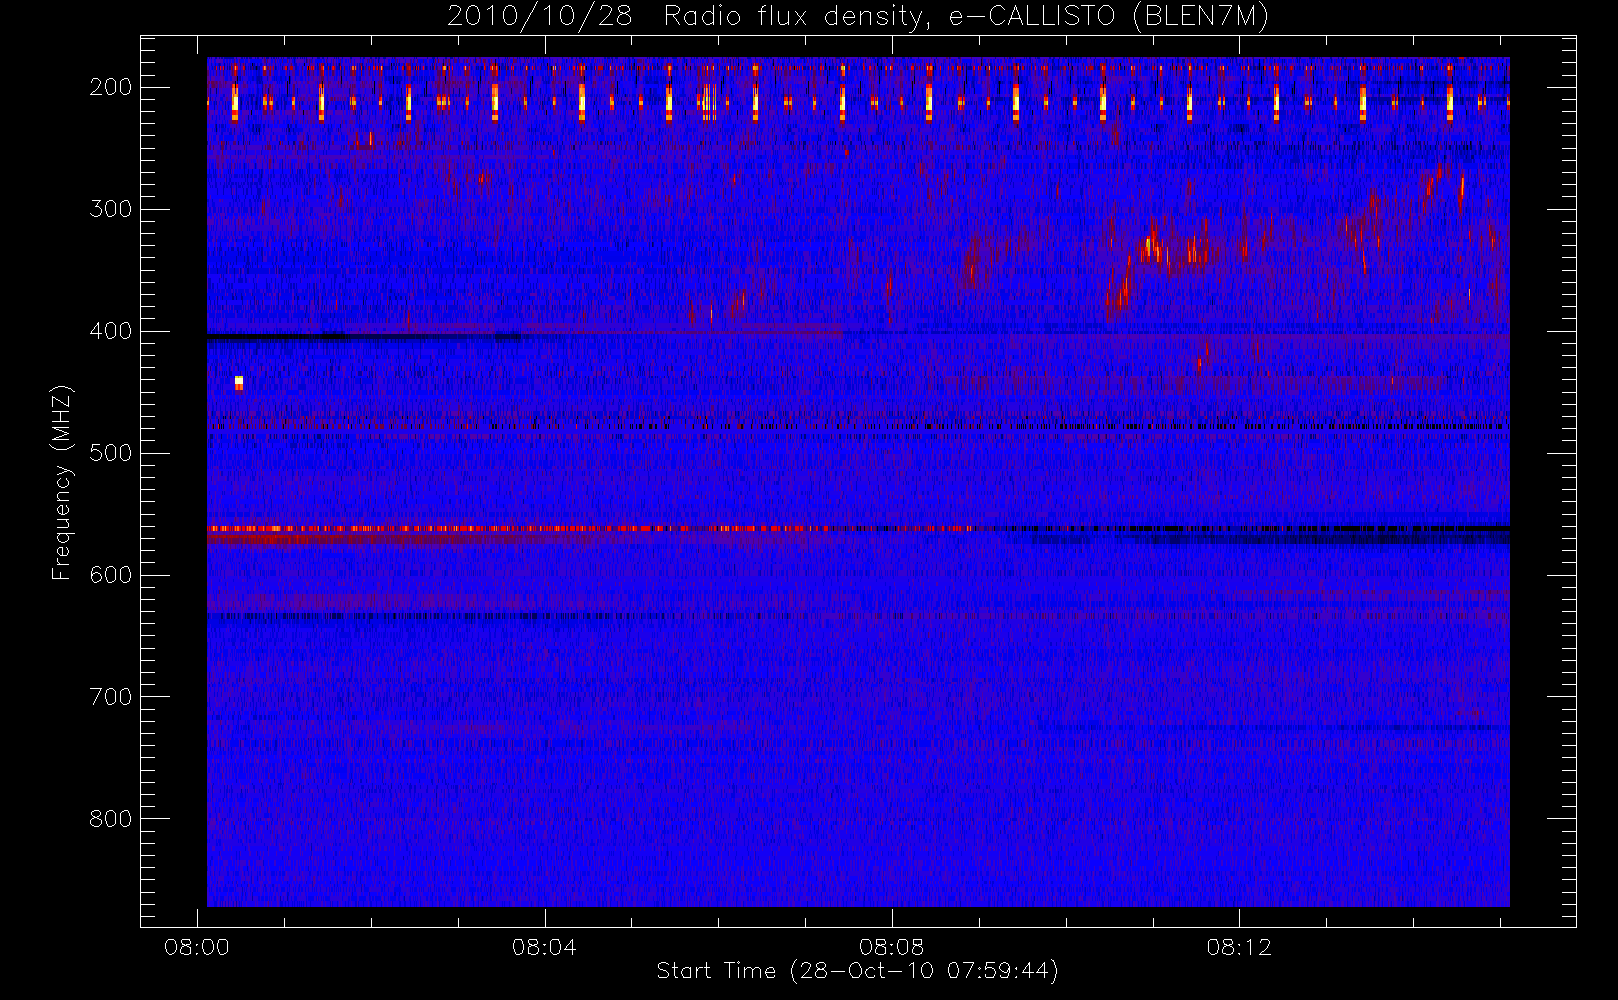Click the 08:00 time tick label
Image resolution: width=1618 pixels, height=1000 pixels.
click(197, 947)
